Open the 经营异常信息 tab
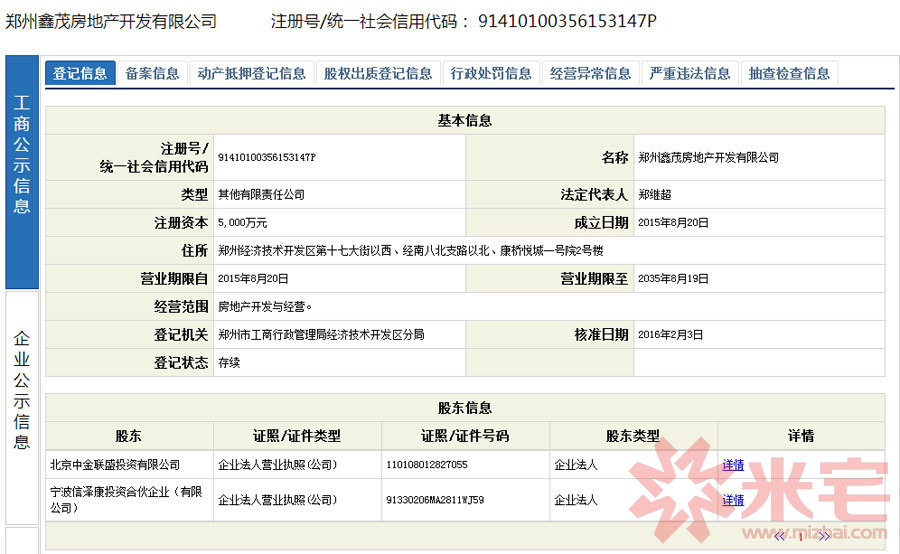This screenshot has width=900, height=554. point(591,73)
